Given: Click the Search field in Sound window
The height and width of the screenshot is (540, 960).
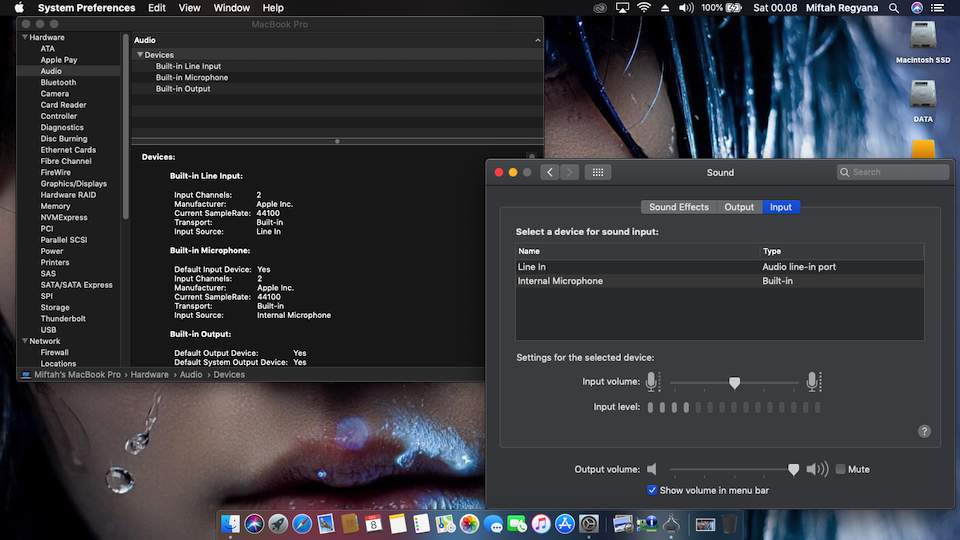Looking at the screenshot, I should click(x=893, y=172).
